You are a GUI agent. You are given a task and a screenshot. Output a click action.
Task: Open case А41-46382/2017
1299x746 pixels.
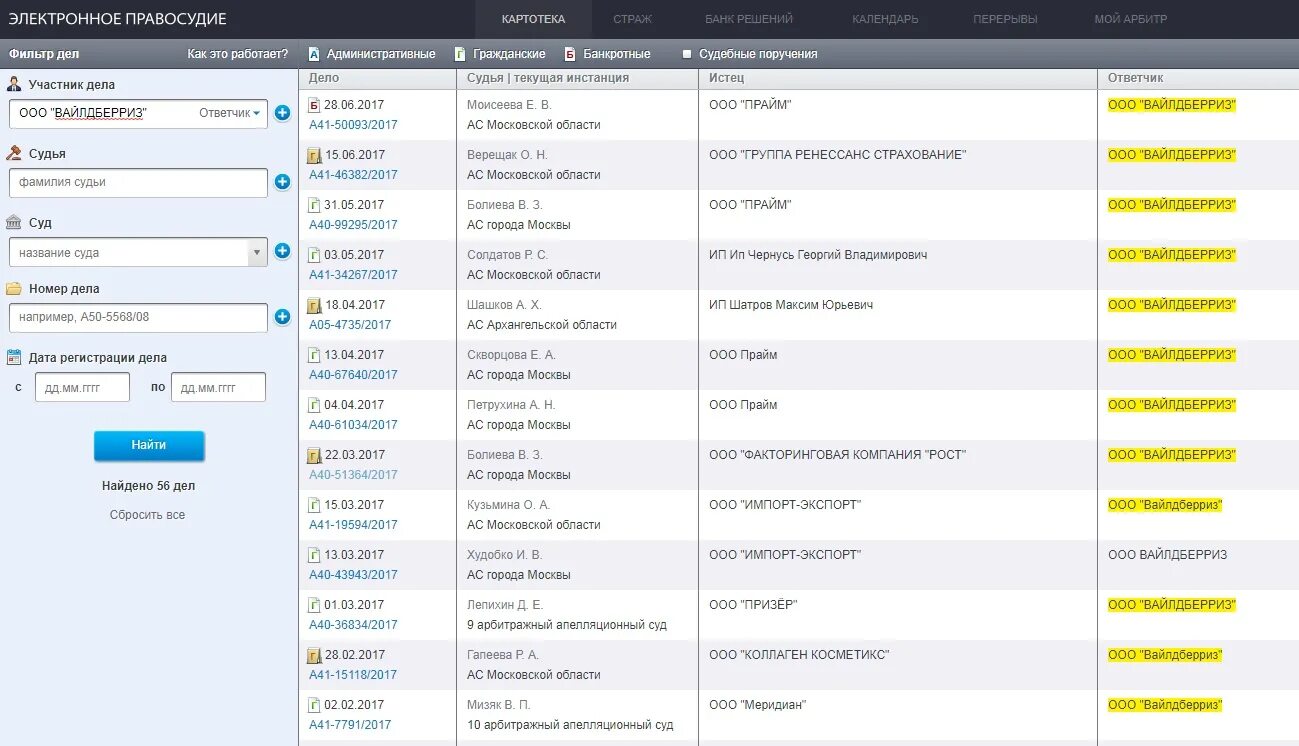coord(353,175)
